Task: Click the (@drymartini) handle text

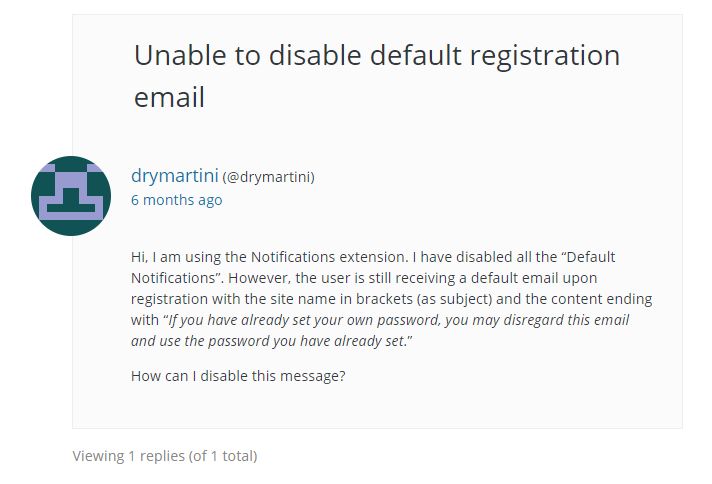Action: click(x=268, y=177)
